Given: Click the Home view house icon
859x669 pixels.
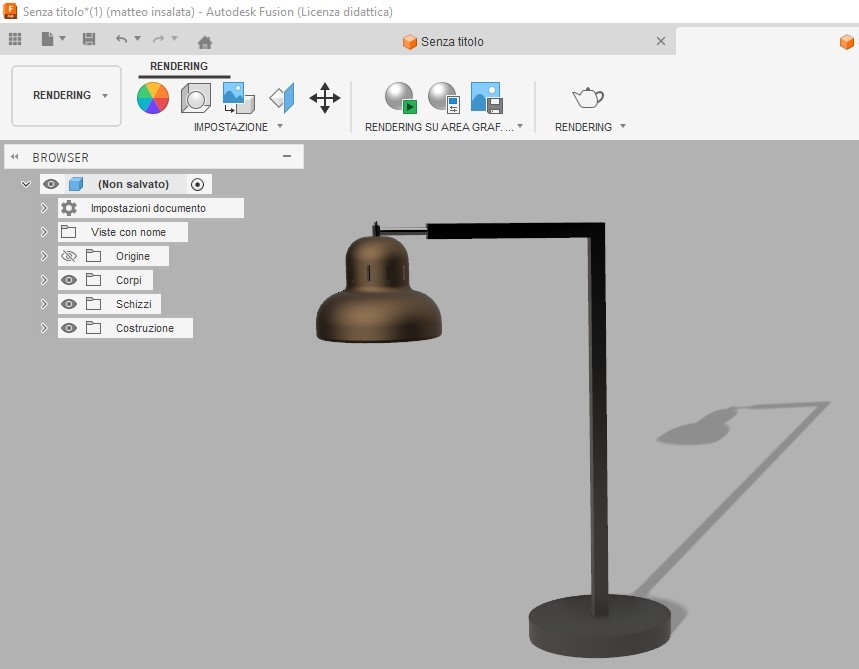Looking at the screenshot, I should (x=207, y=38).
